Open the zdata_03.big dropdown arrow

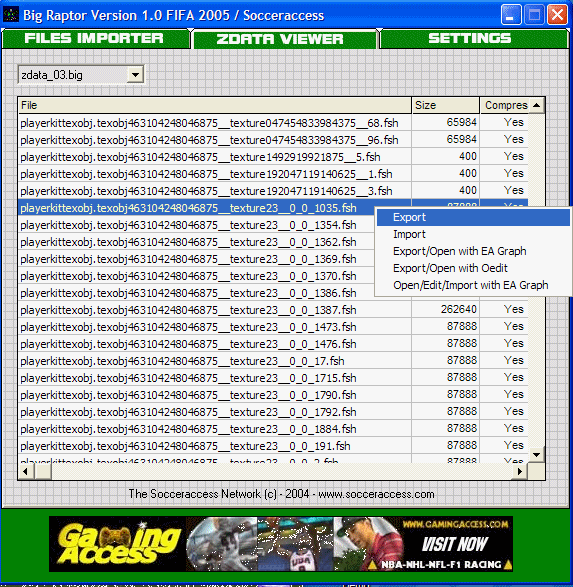tap(135, 74)
